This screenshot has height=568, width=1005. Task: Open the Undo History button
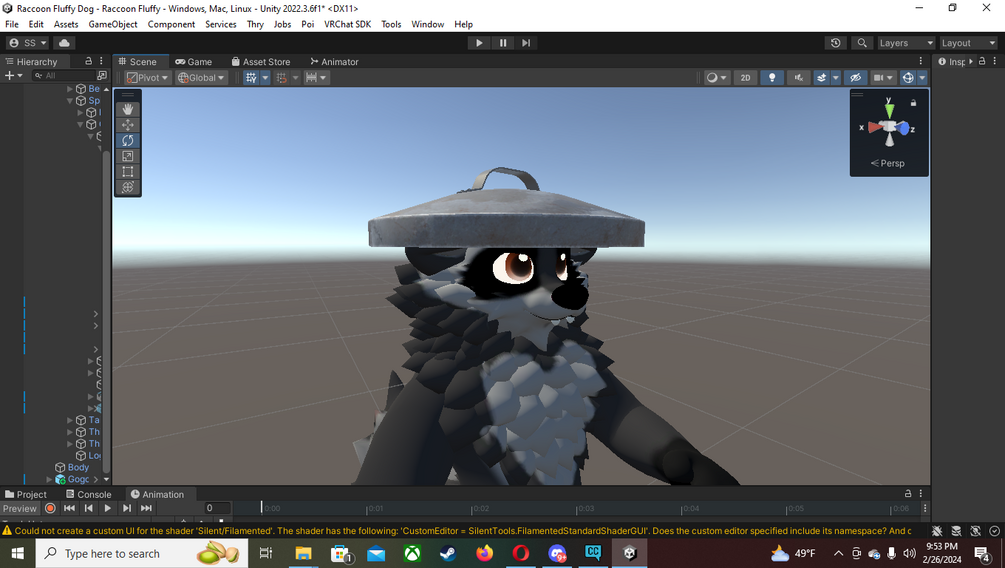835,43
